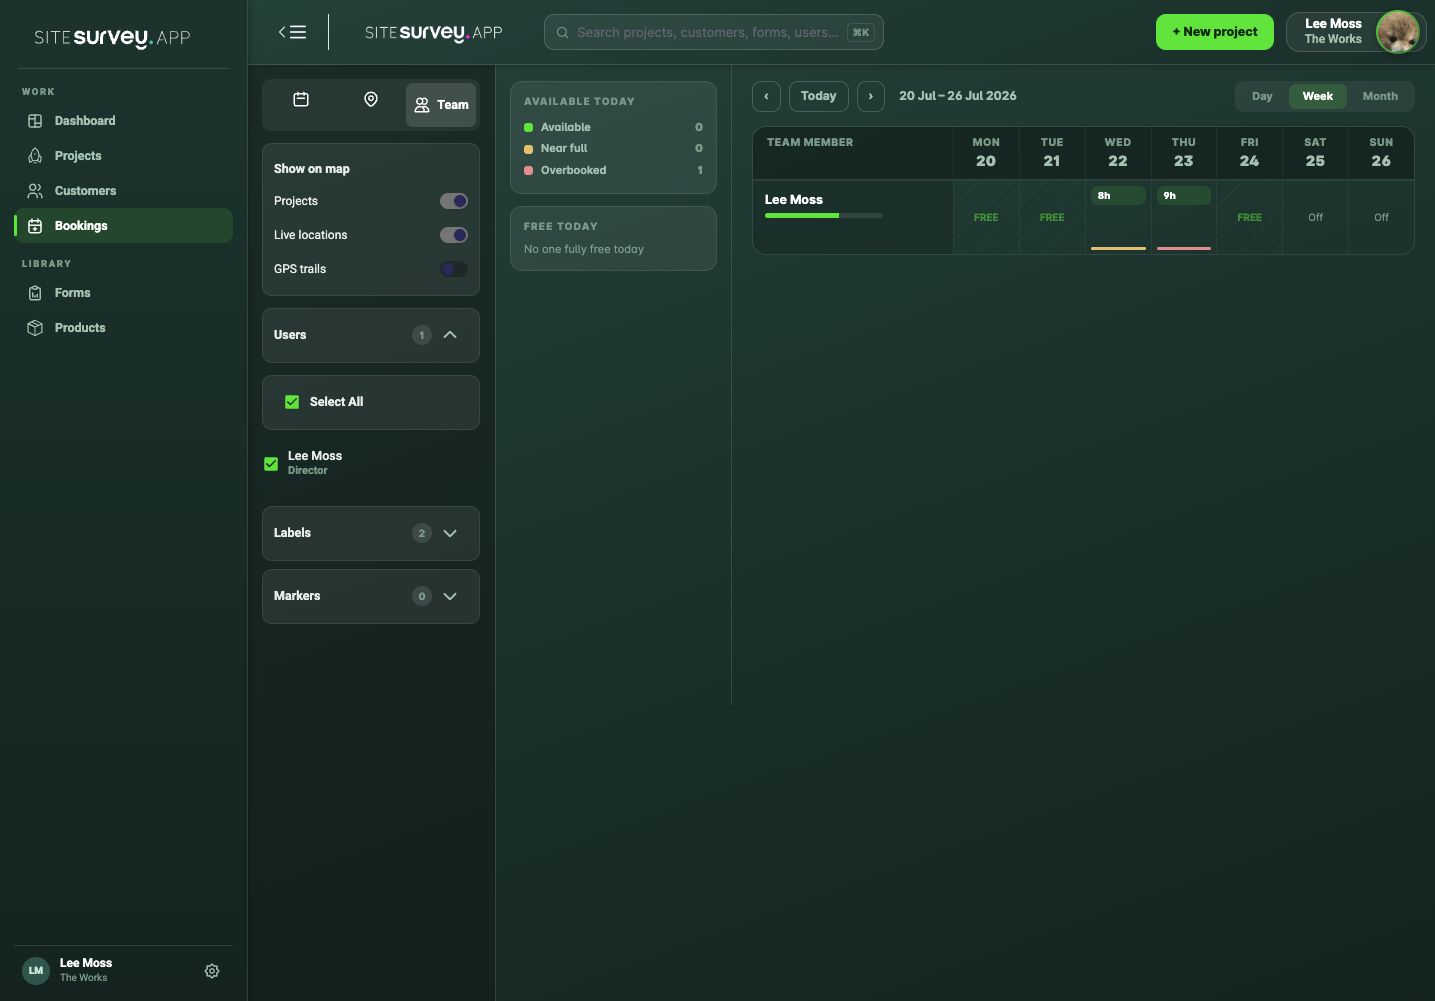
Task: Click the Forms clipboard icon
Action: point(35,293)
